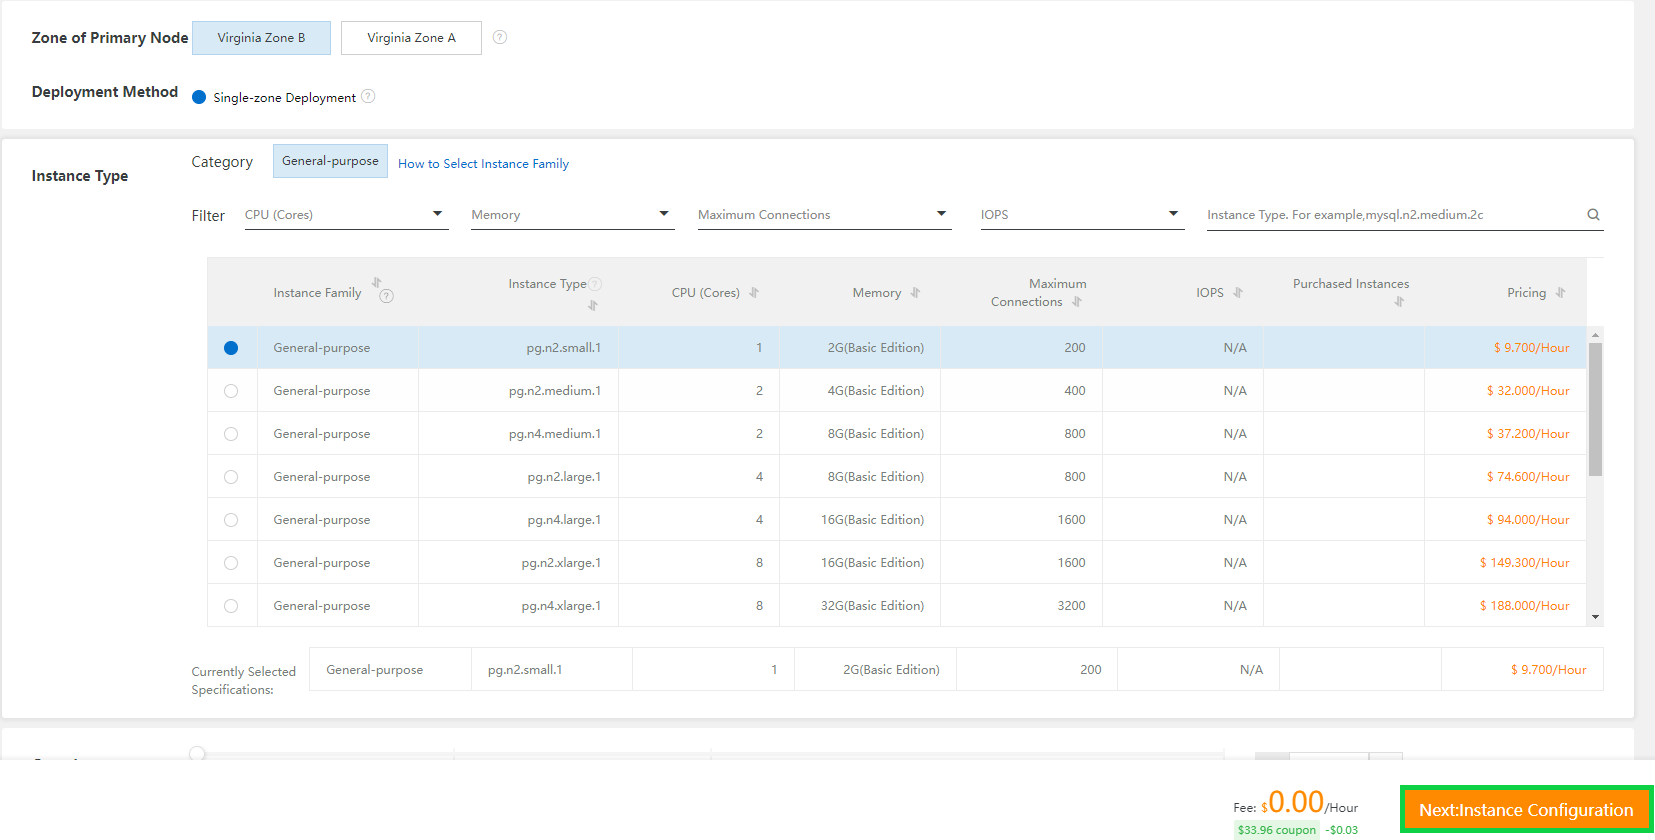
Task: Open the Memory filter dropdown
Action: pos(573,215)
